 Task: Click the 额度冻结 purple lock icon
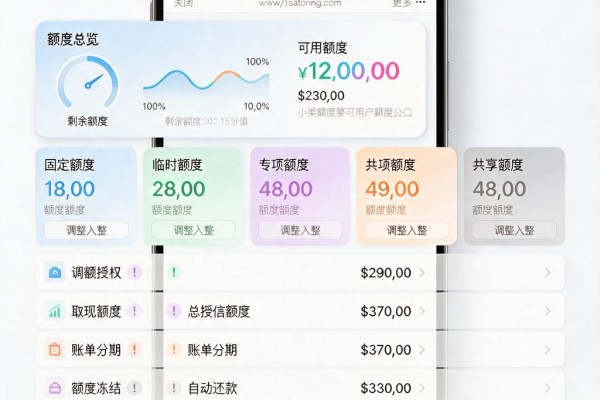55,388
